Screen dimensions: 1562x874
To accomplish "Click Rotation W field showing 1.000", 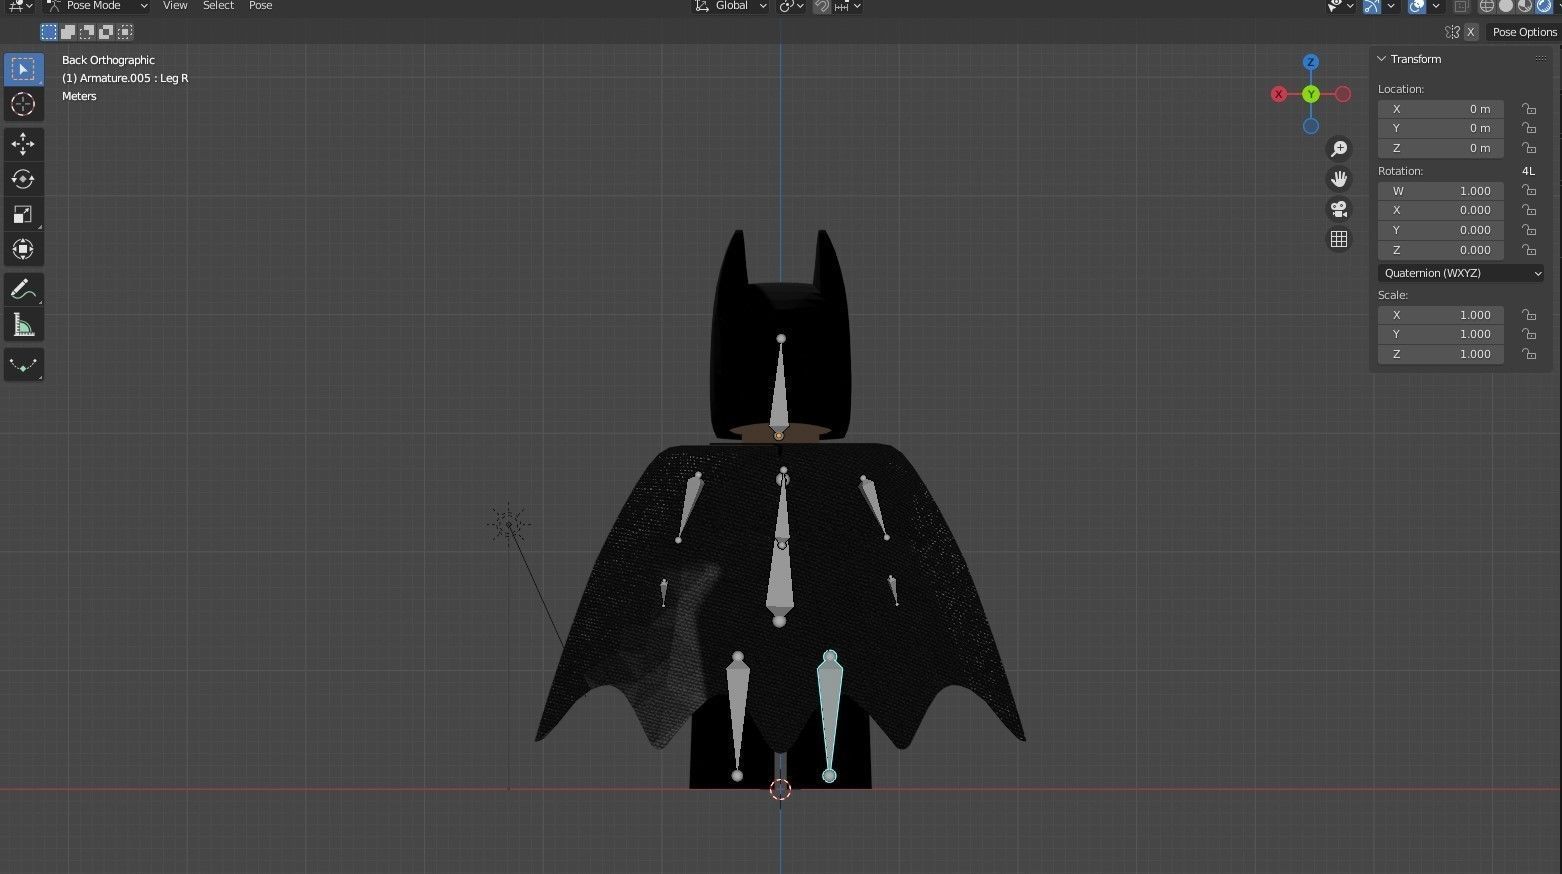I will click(x=1441, y=191).
